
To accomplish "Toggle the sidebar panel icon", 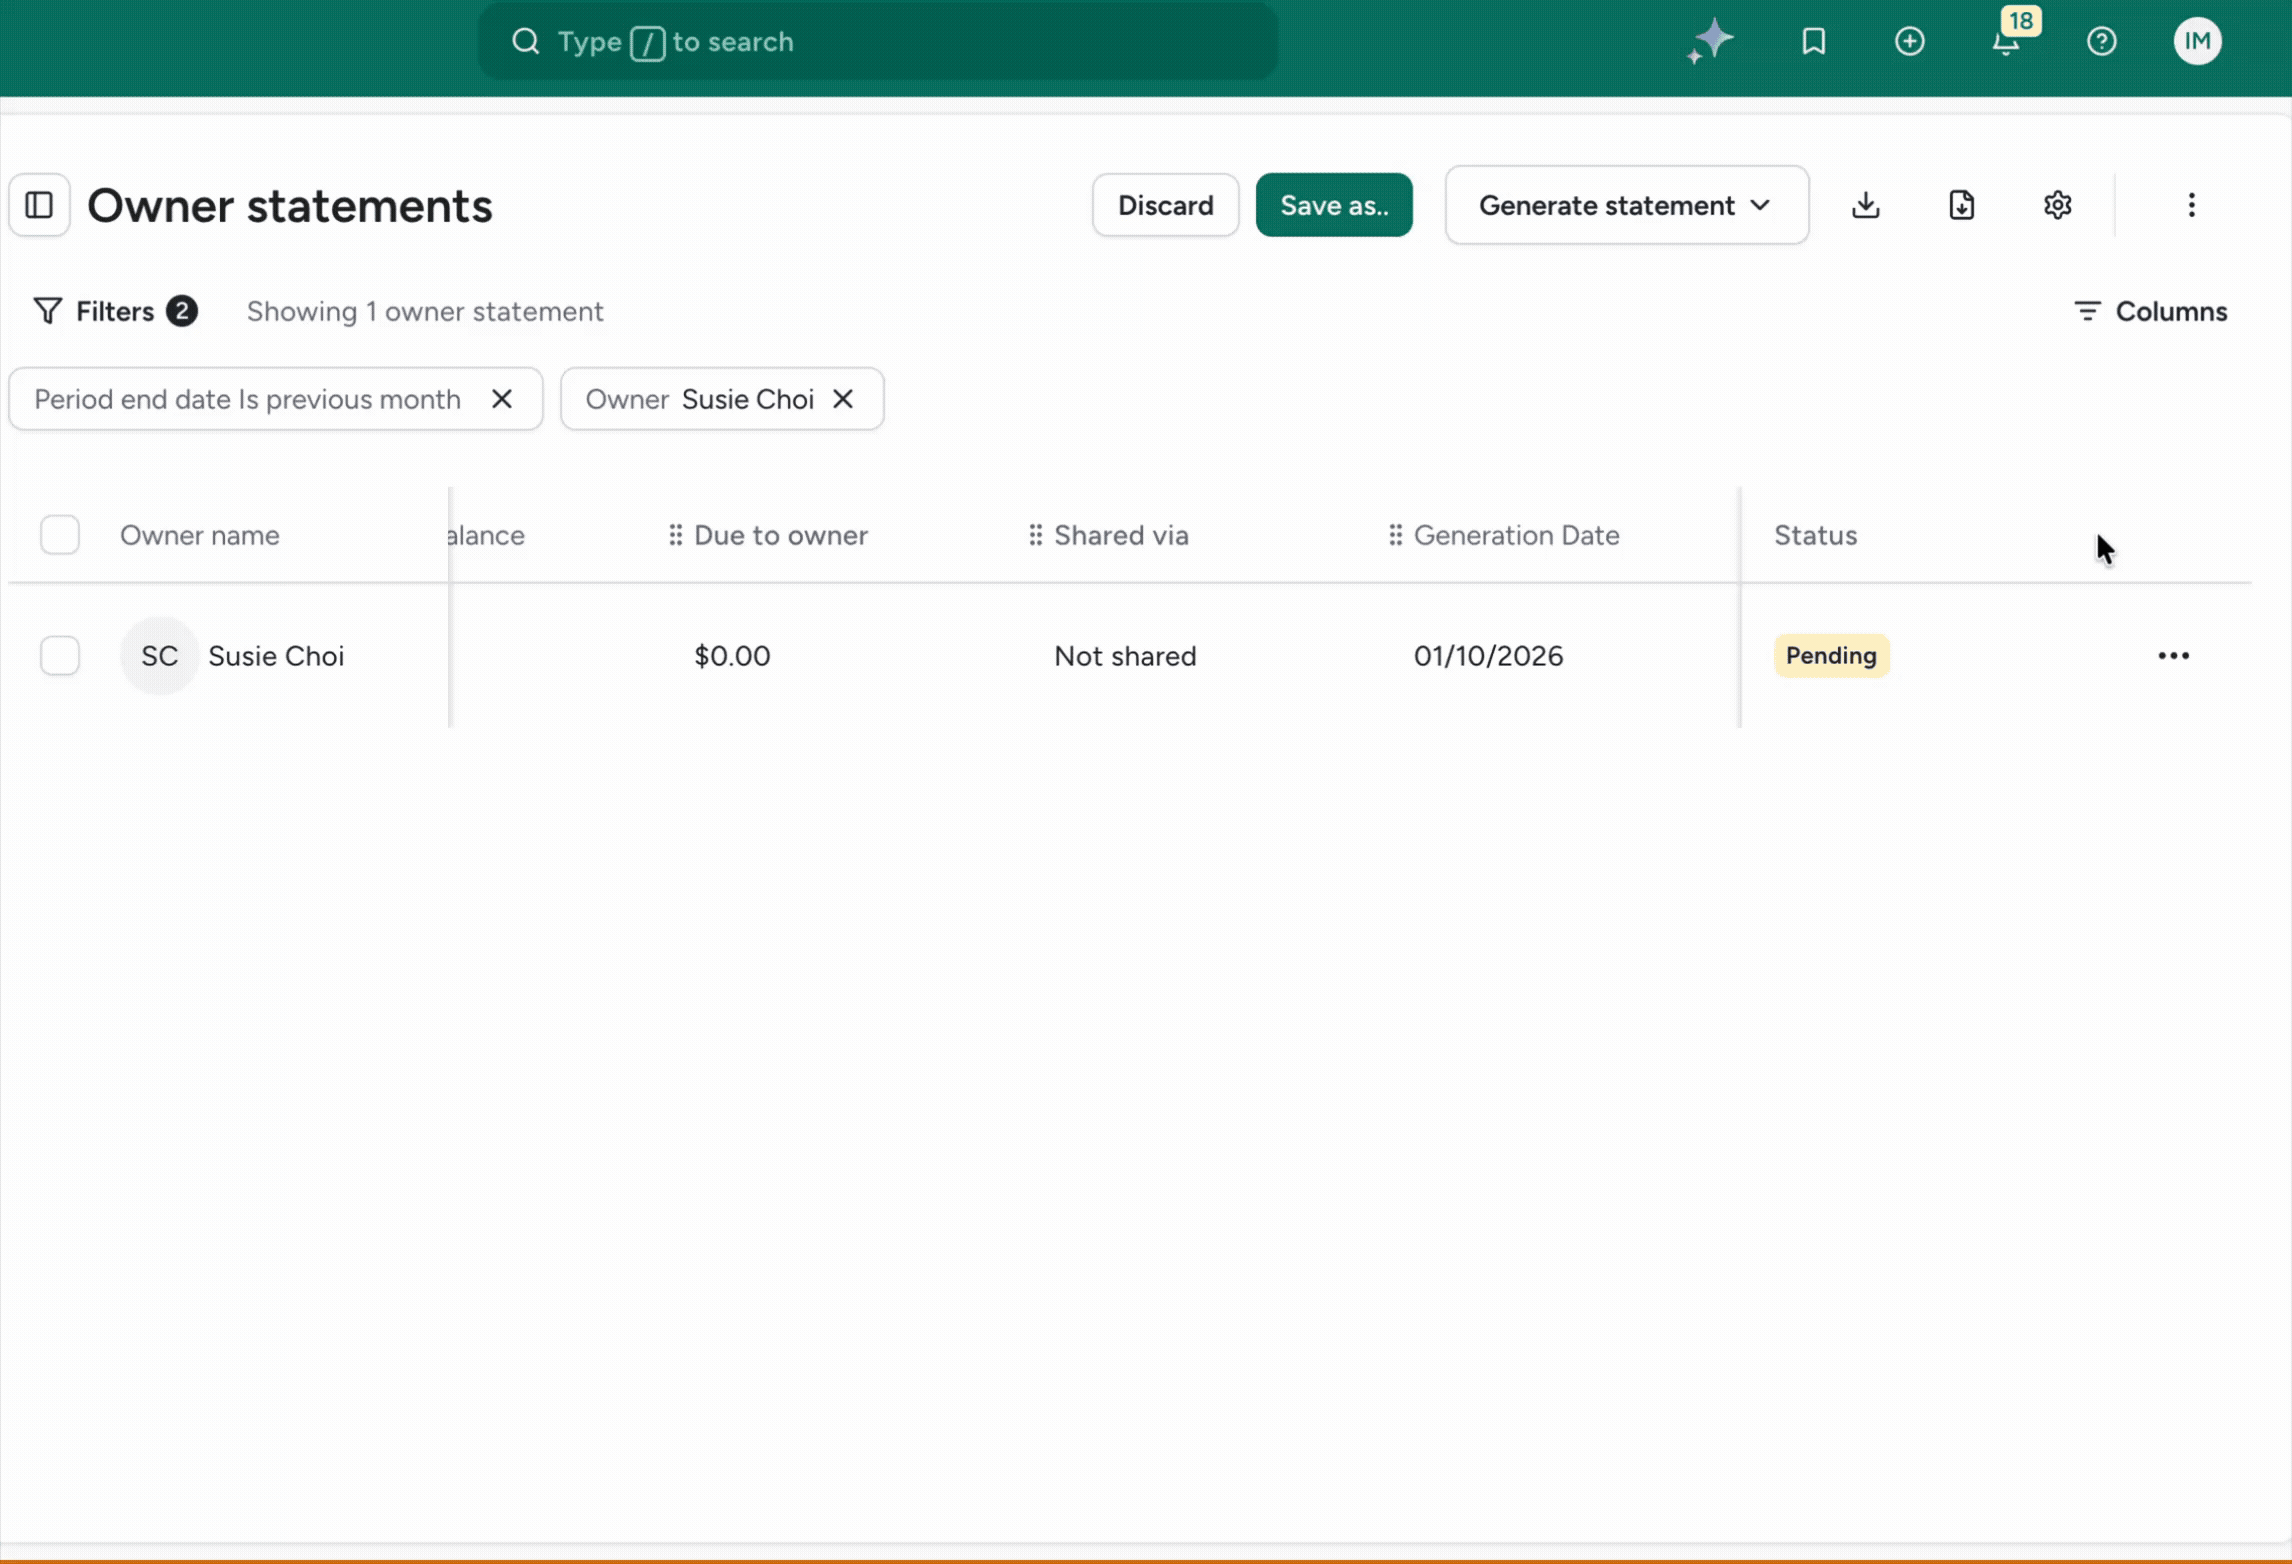I will (40, 205).
